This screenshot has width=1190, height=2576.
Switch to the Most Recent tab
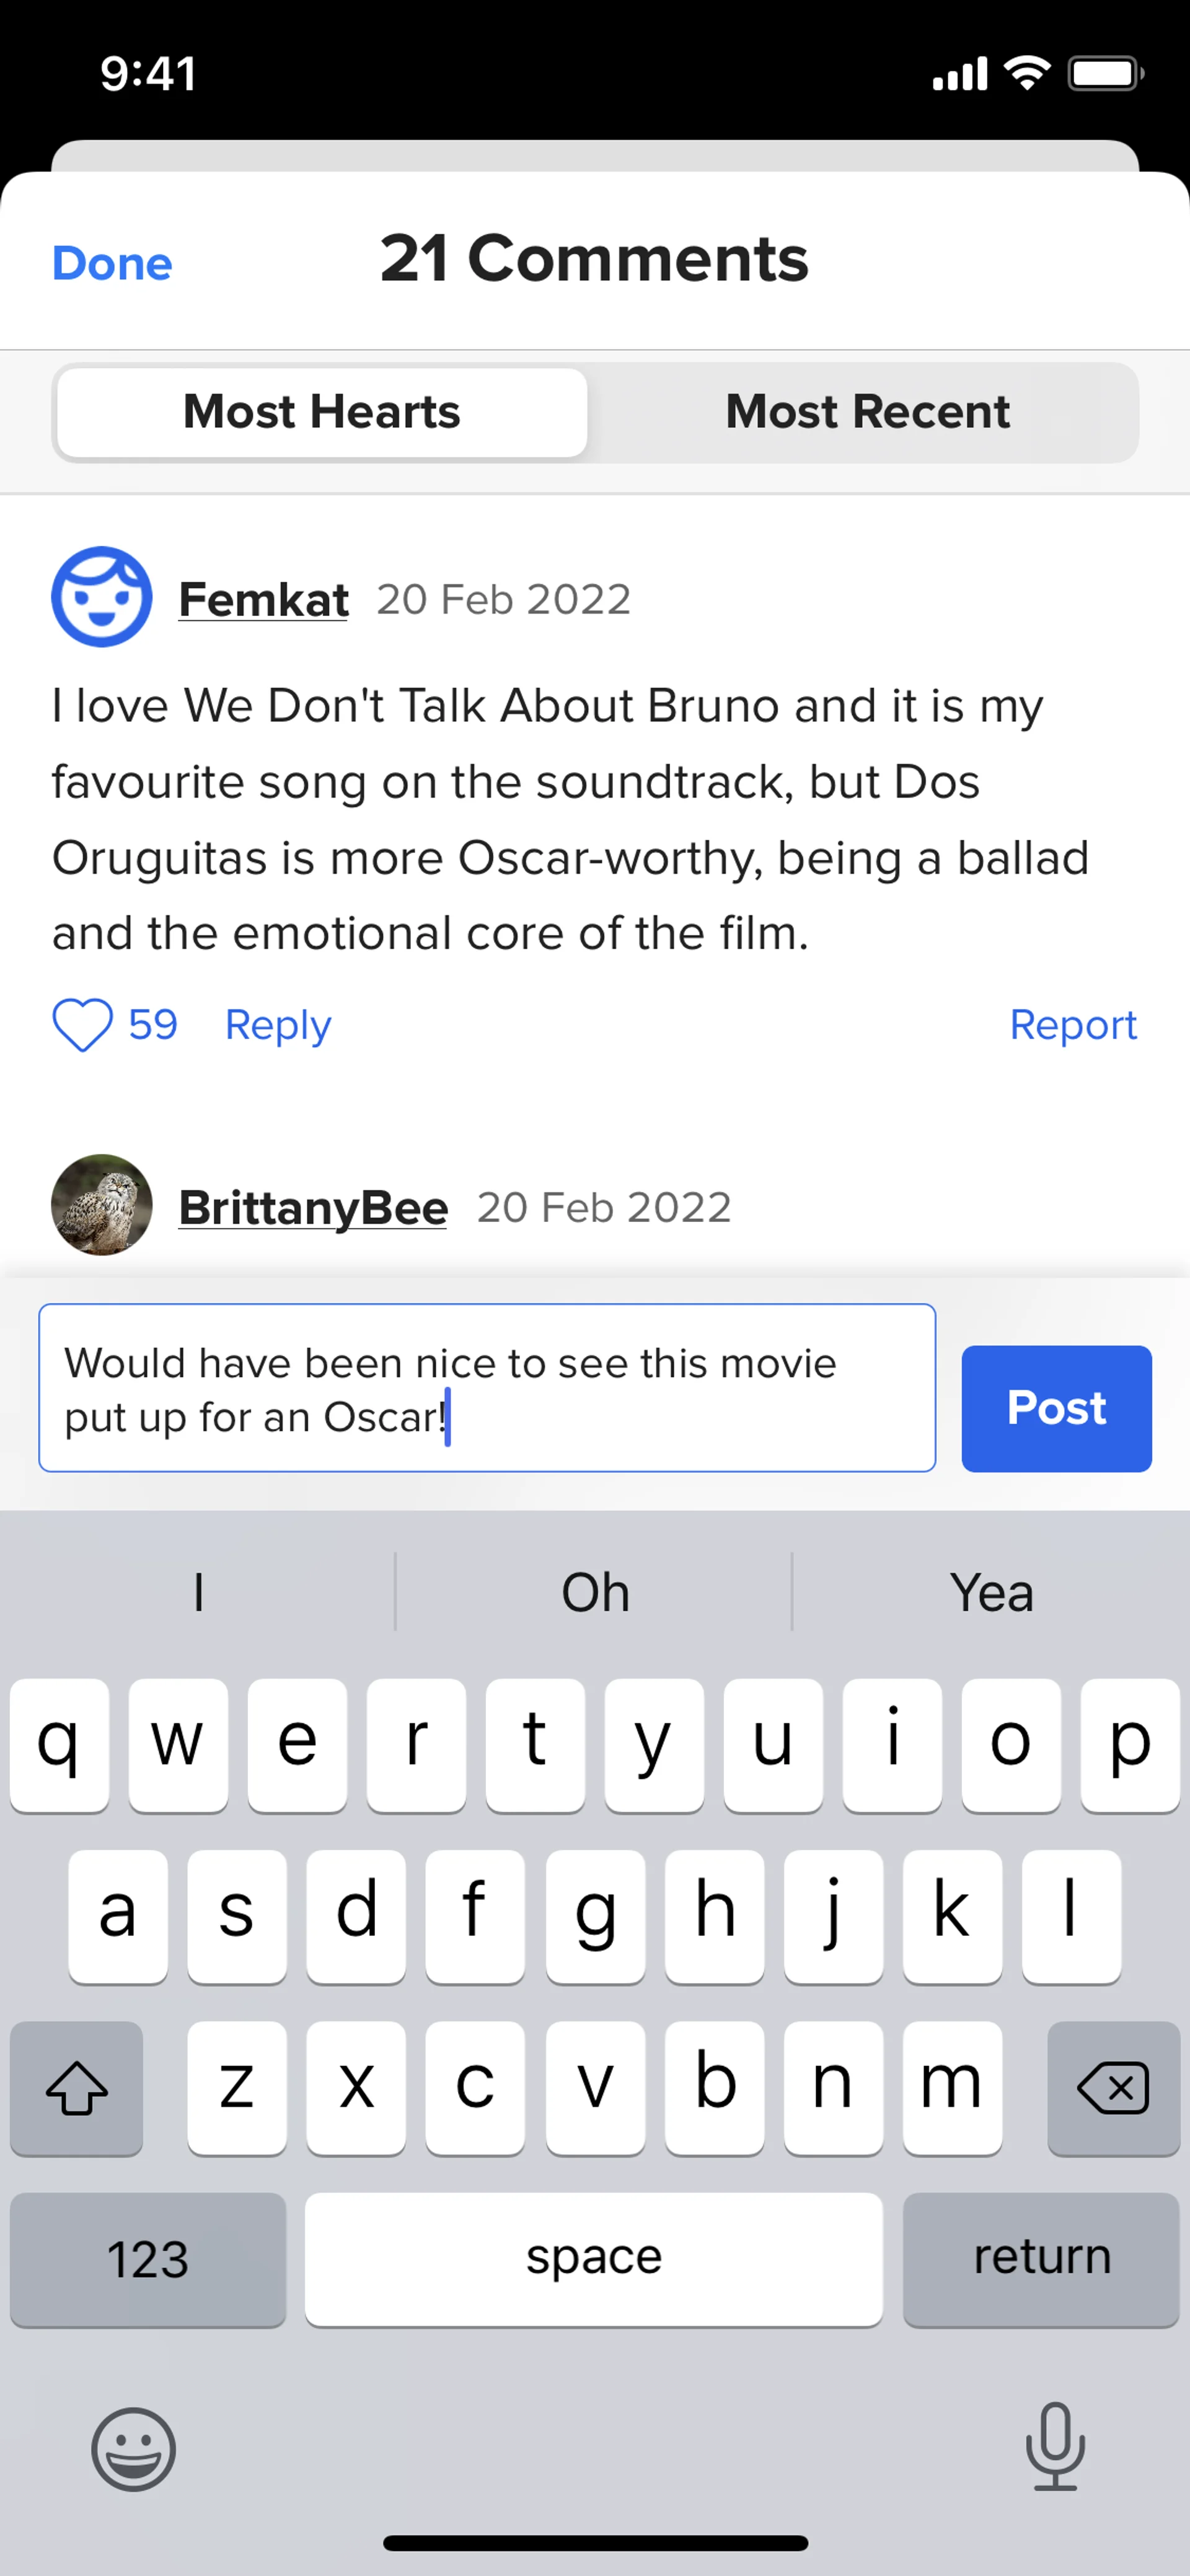pyautogui.click(x=867, y=412)
